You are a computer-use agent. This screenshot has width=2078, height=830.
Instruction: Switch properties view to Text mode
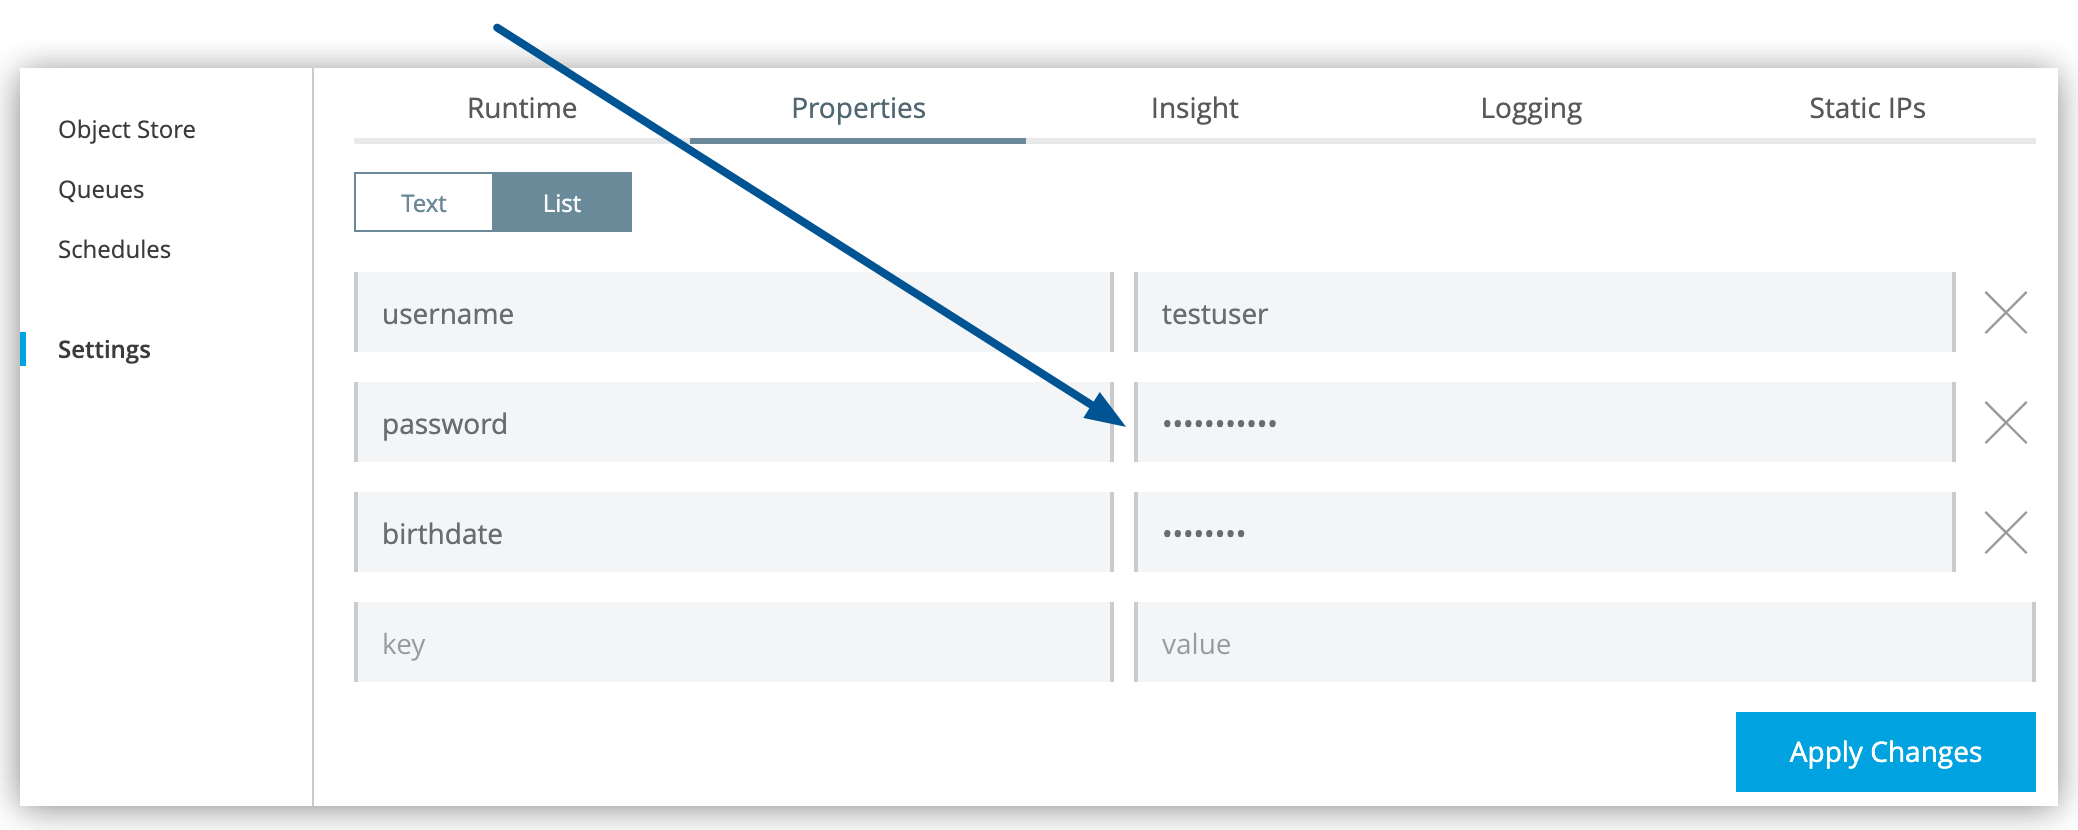(422, 202)
